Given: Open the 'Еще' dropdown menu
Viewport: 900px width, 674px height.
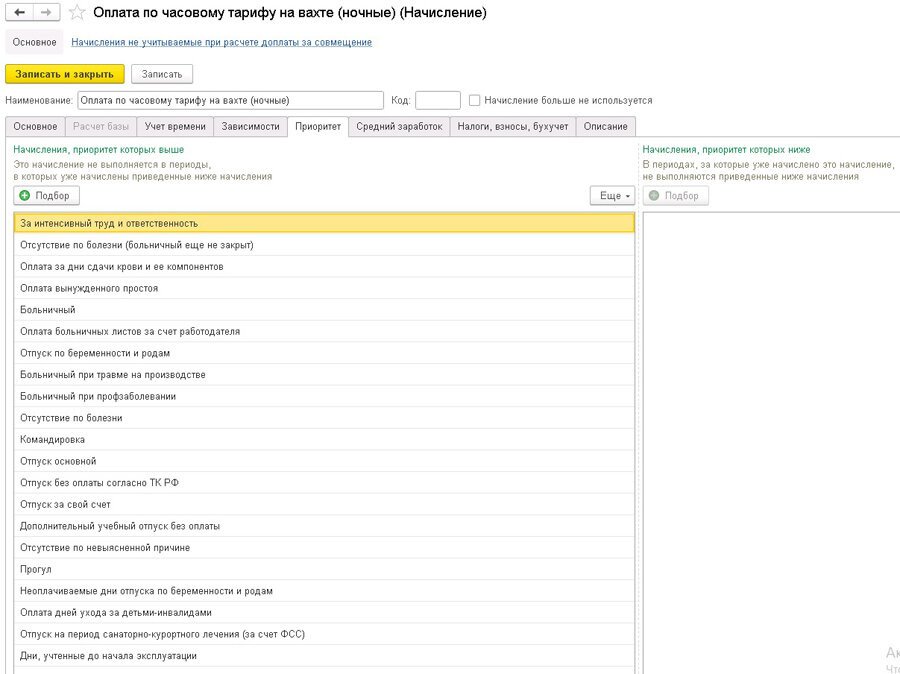Looking at the screenshot, I should tap(612, 196).
